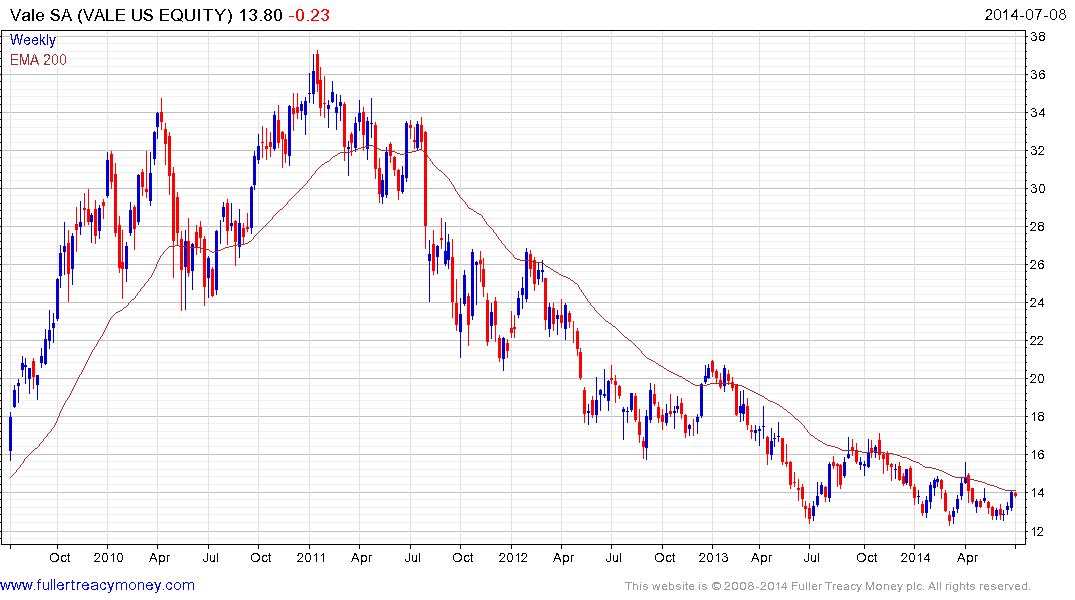
Task: Select the y-axis label '34'
Action: click(x=1038, y=112)
